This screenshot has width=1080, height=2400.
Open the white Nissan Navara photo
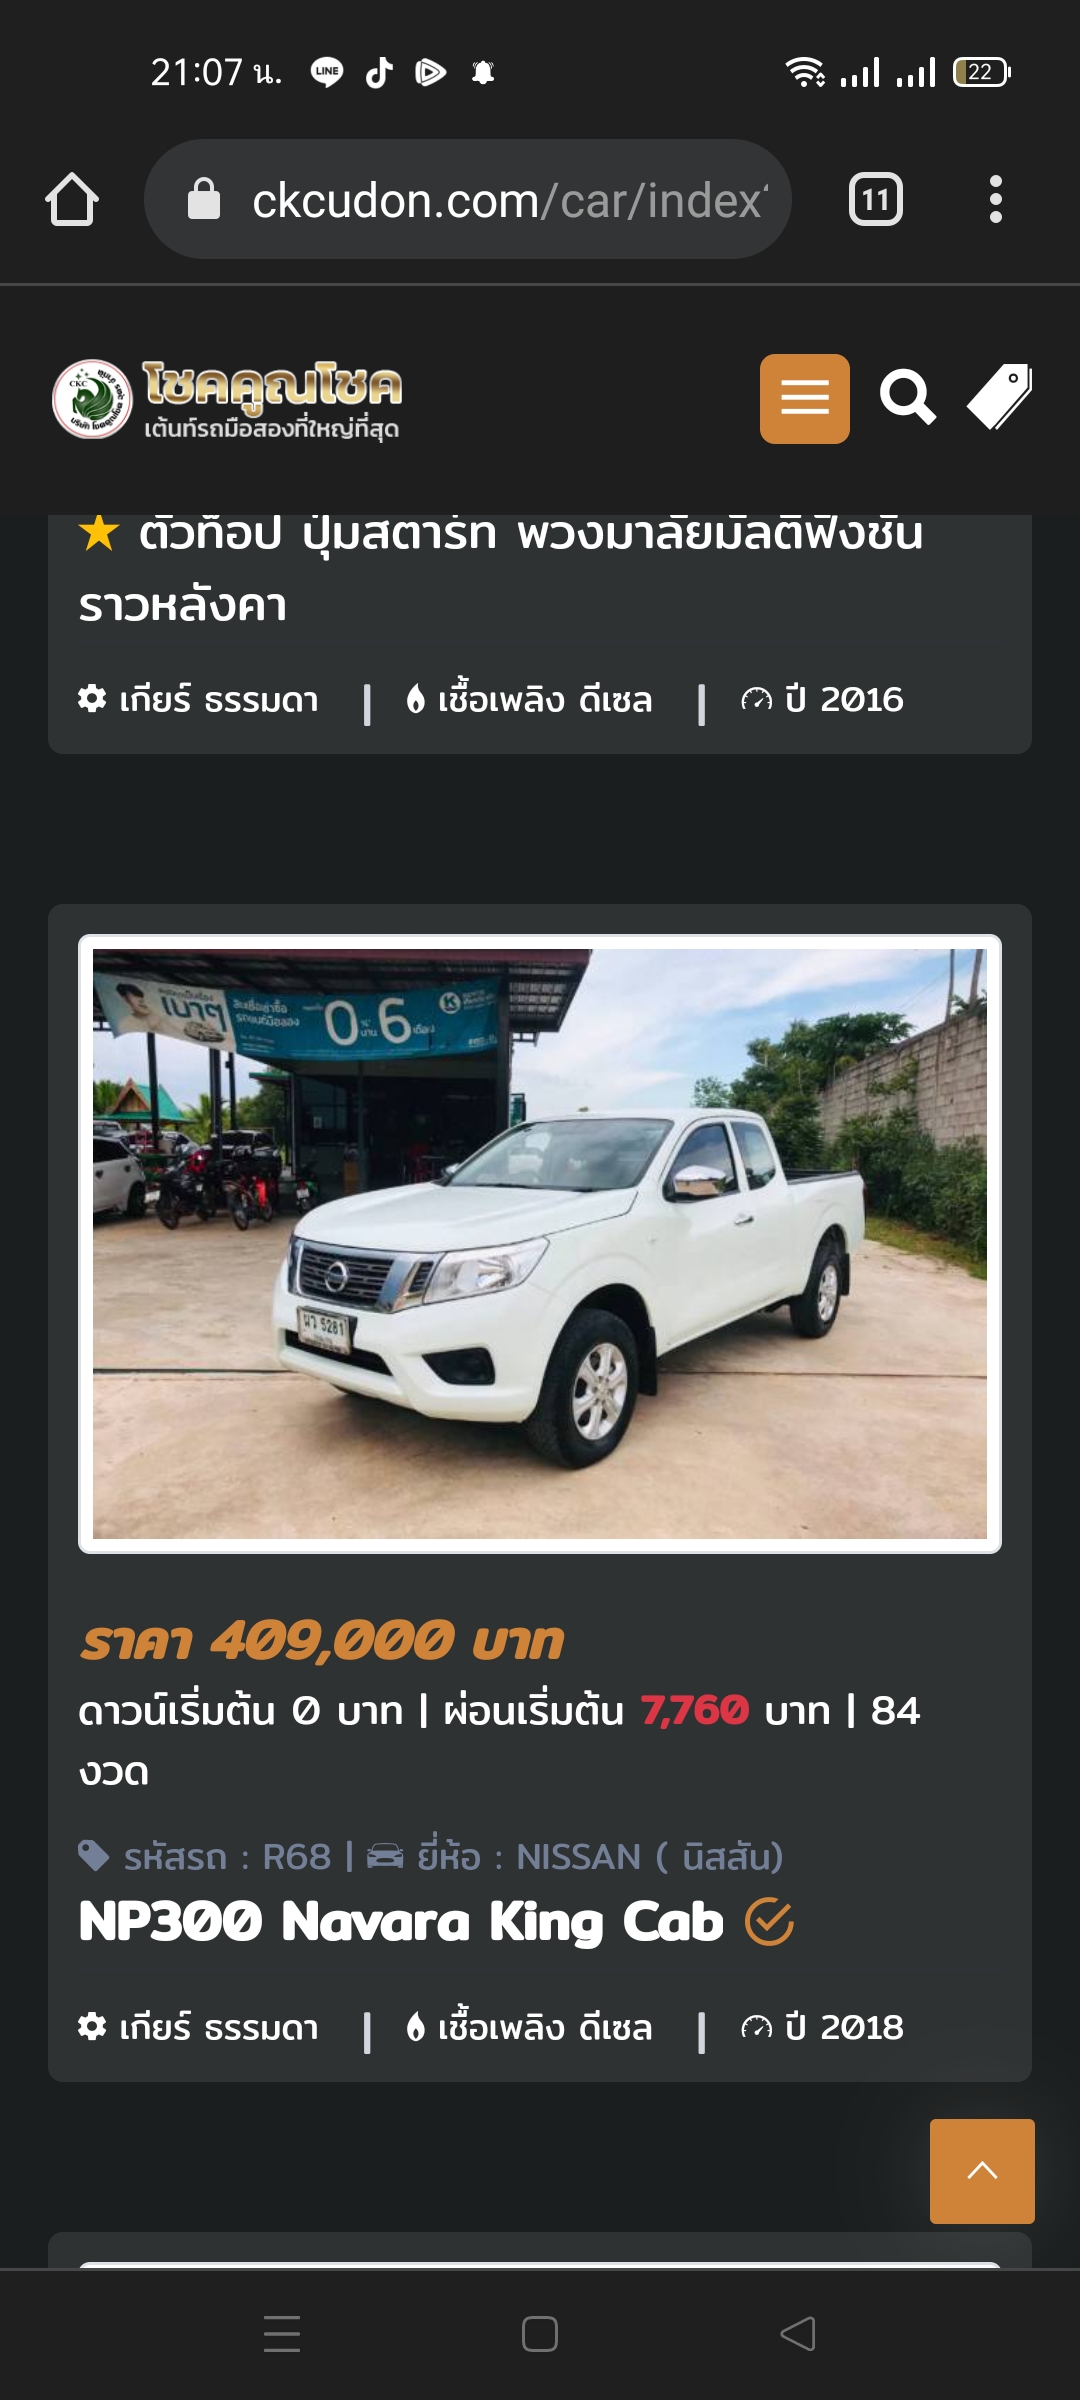click(540, 1243)
